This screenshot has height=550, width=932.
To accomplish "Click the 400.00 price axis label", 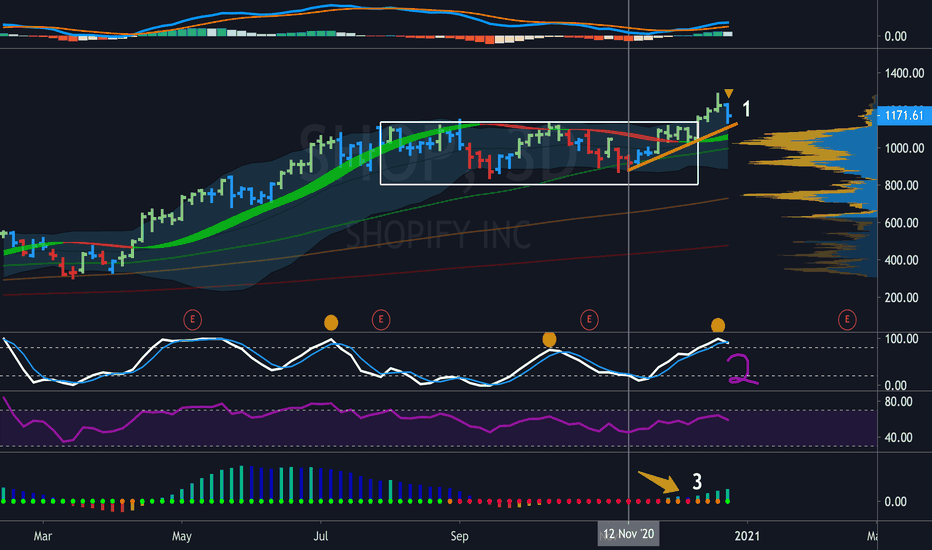I will coord(901,260).
